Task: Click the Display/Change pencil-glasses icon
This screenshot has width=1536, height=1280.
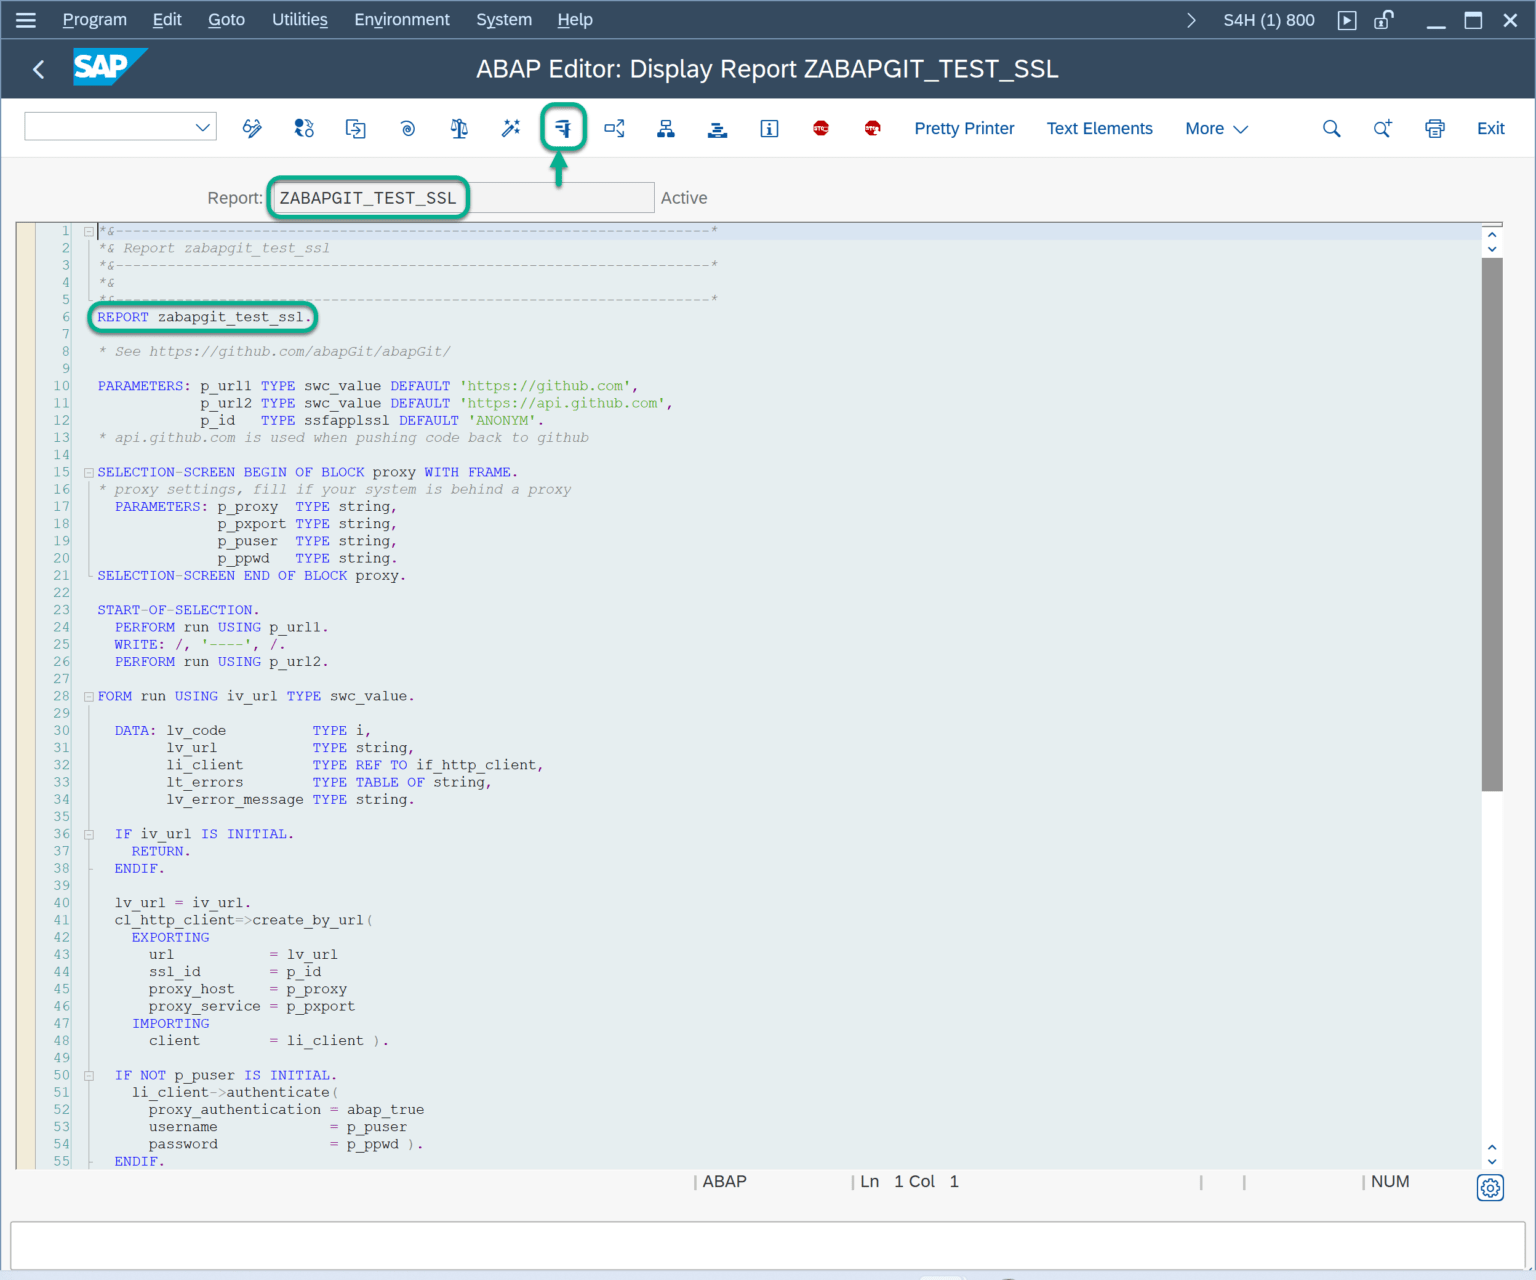Action: tap(252, 128)
